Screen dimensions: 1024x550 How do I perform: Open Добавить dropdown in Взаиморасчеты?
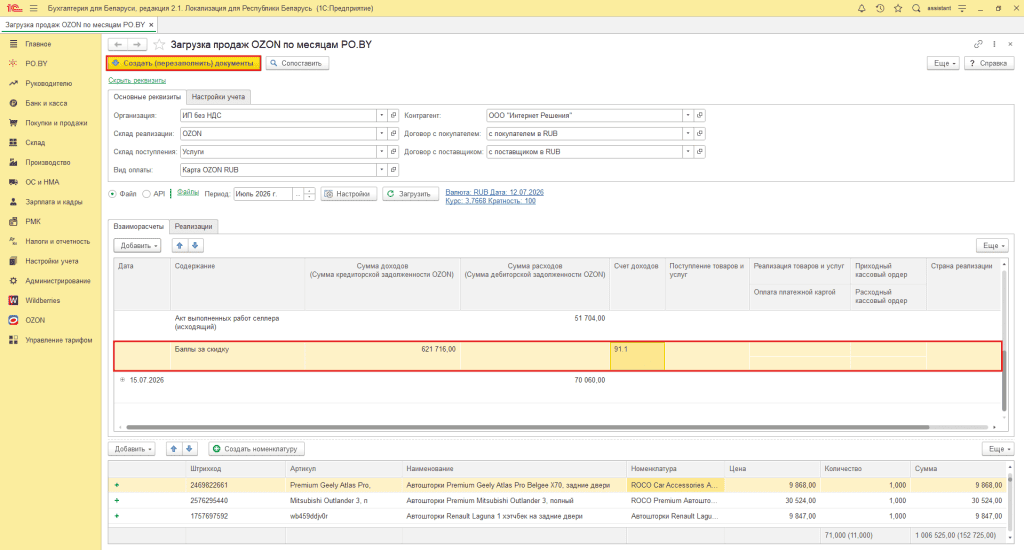tap(137, 246)
